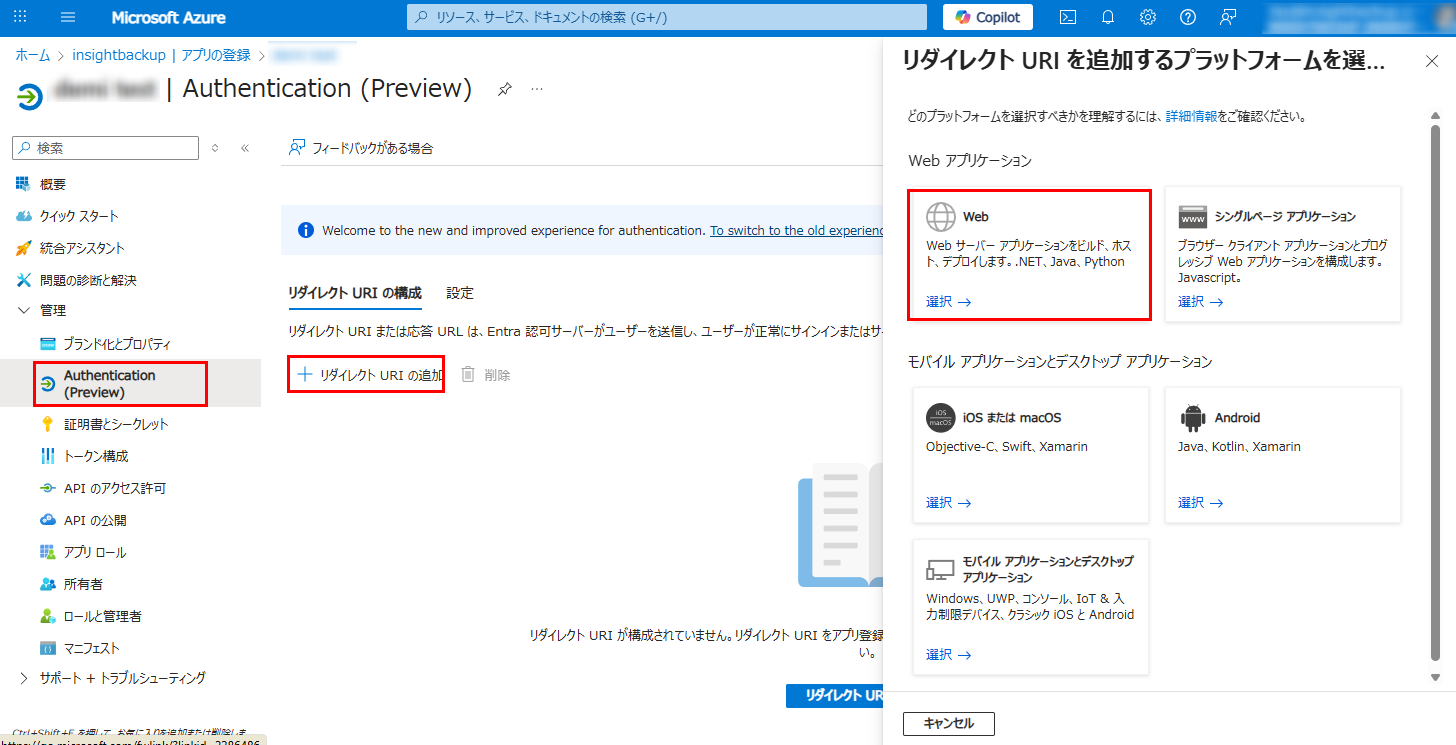The height and width of the screenshot is (745, 1456).
Task: Switch to 設定 tab
Action: point(460,293)
